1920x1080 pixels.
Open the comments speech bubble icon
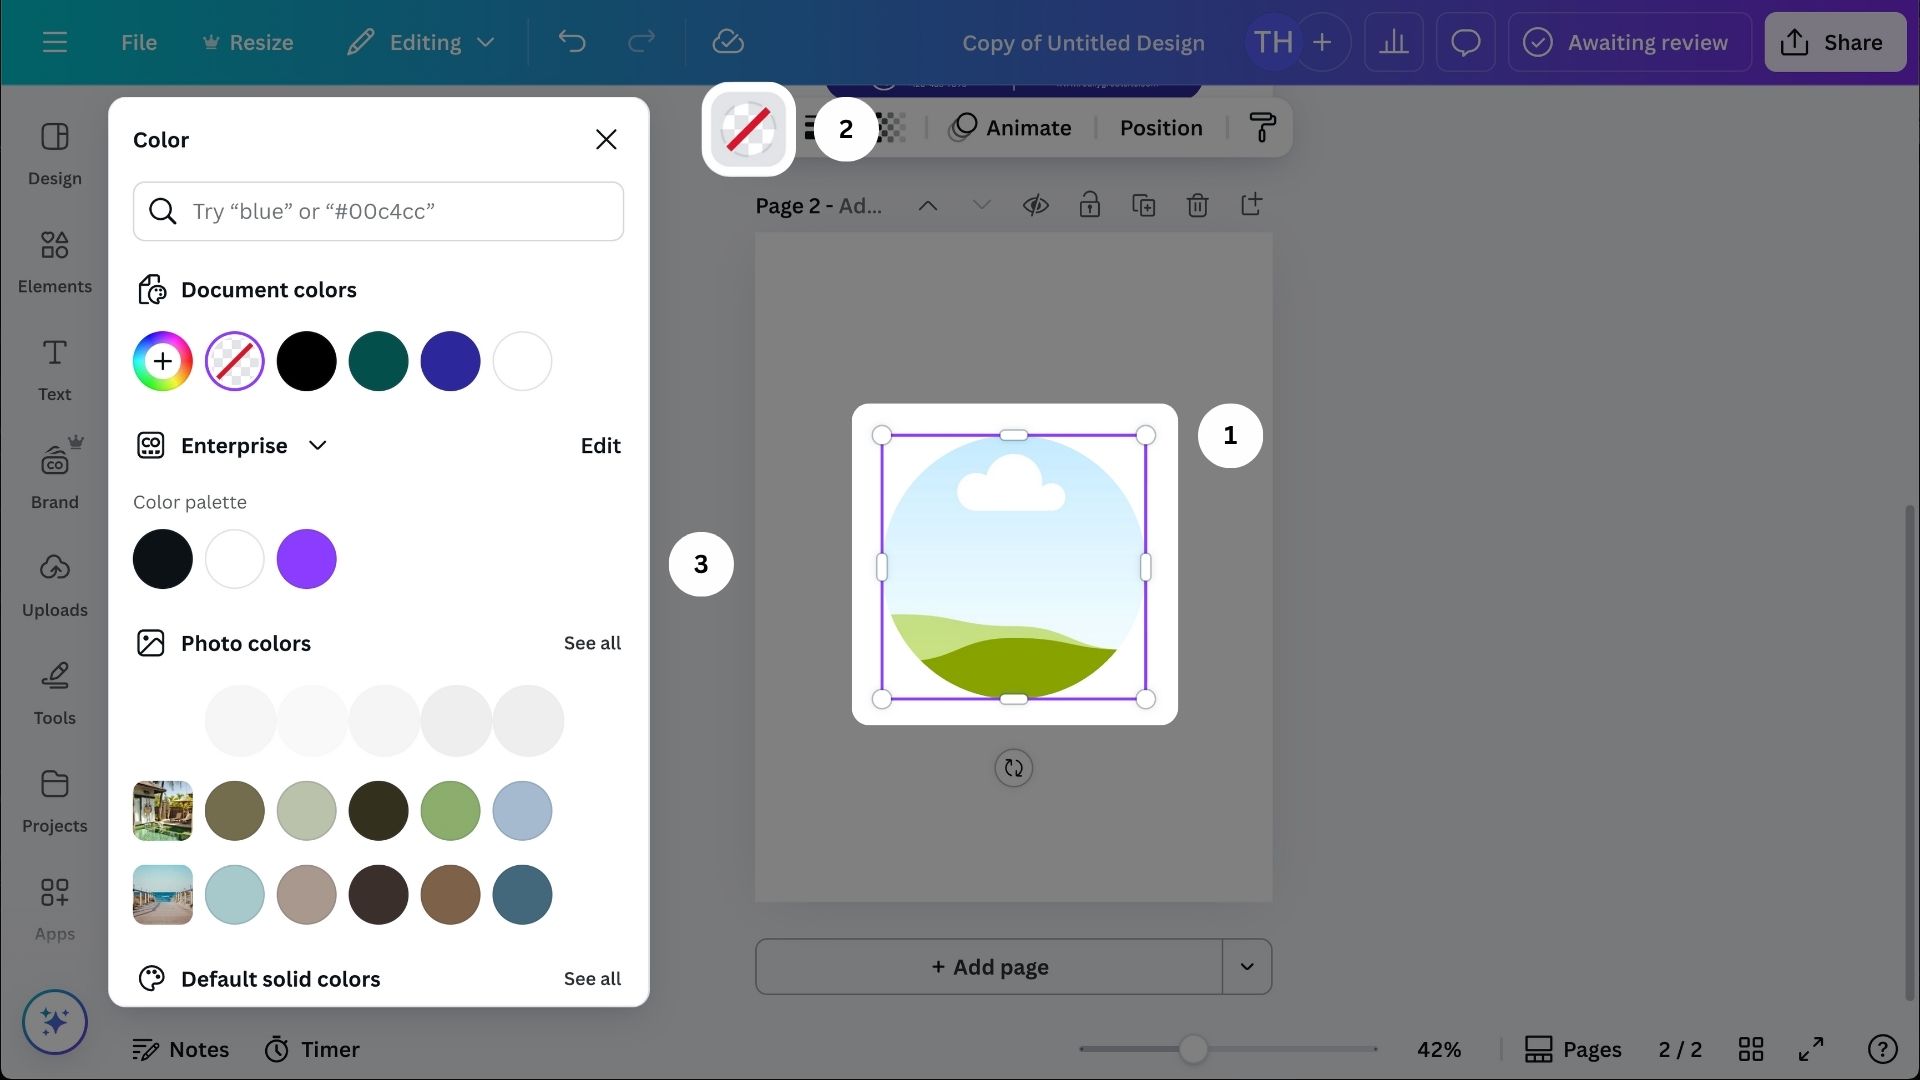[1465, 42]
